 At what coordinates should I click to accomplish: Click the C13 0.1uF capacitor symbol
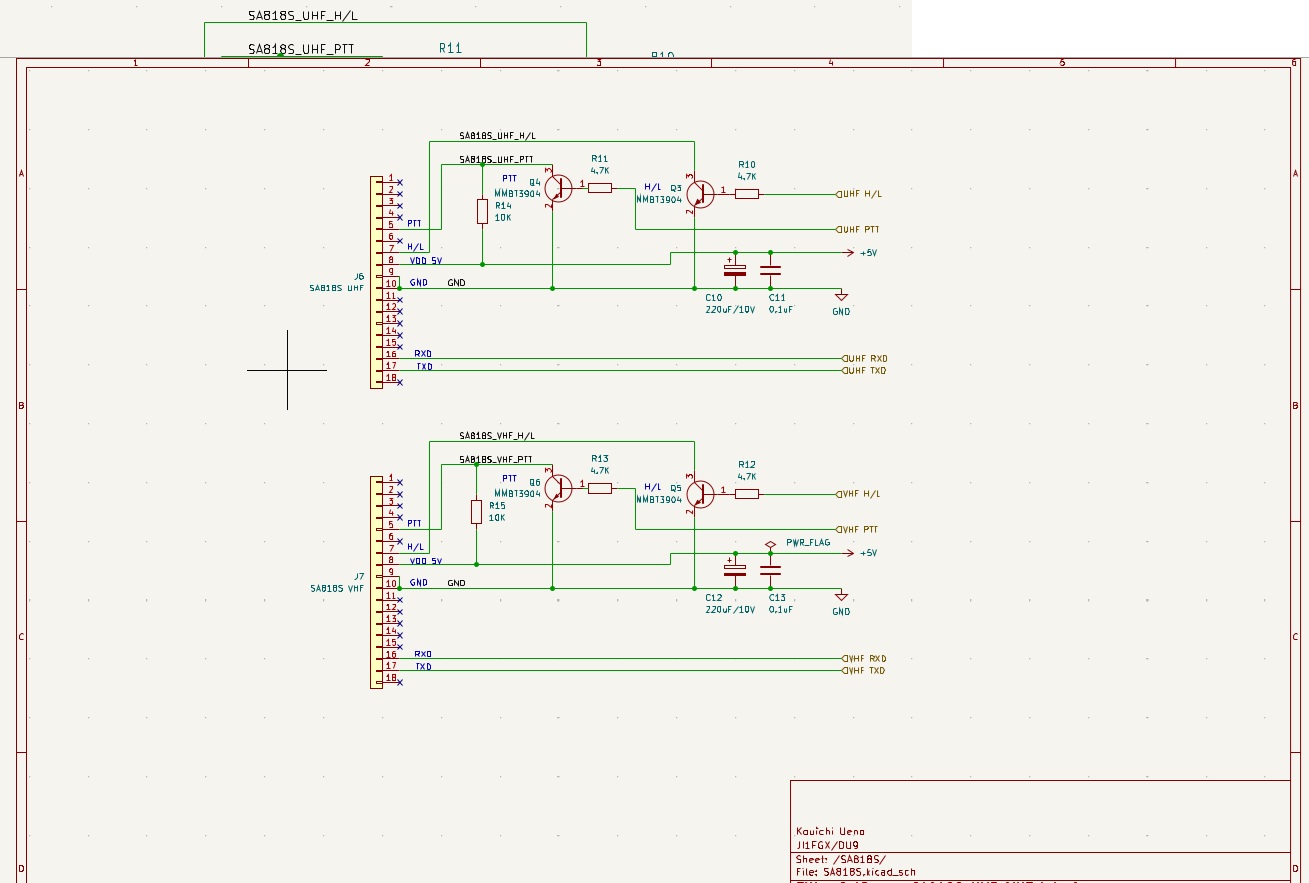(770, 570)
